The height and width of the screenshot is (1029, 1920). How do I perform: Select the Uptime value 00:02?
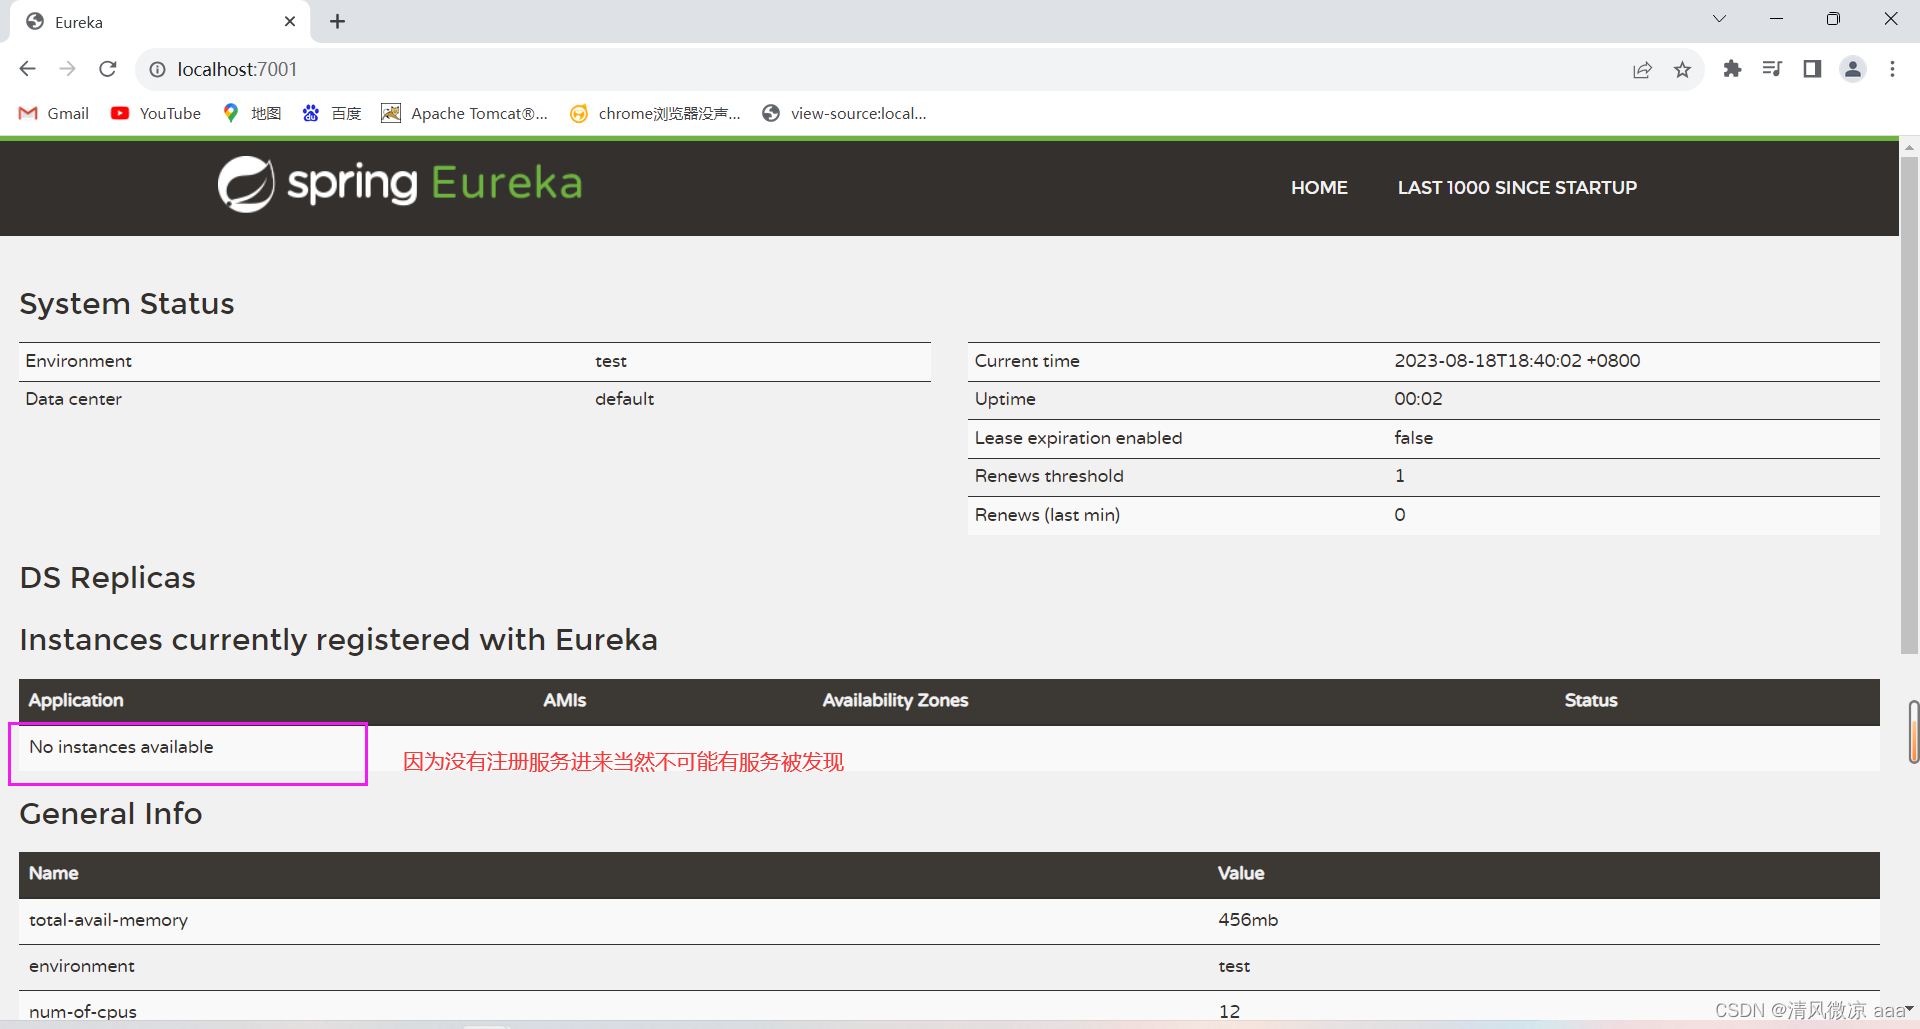click(1418, 399)
